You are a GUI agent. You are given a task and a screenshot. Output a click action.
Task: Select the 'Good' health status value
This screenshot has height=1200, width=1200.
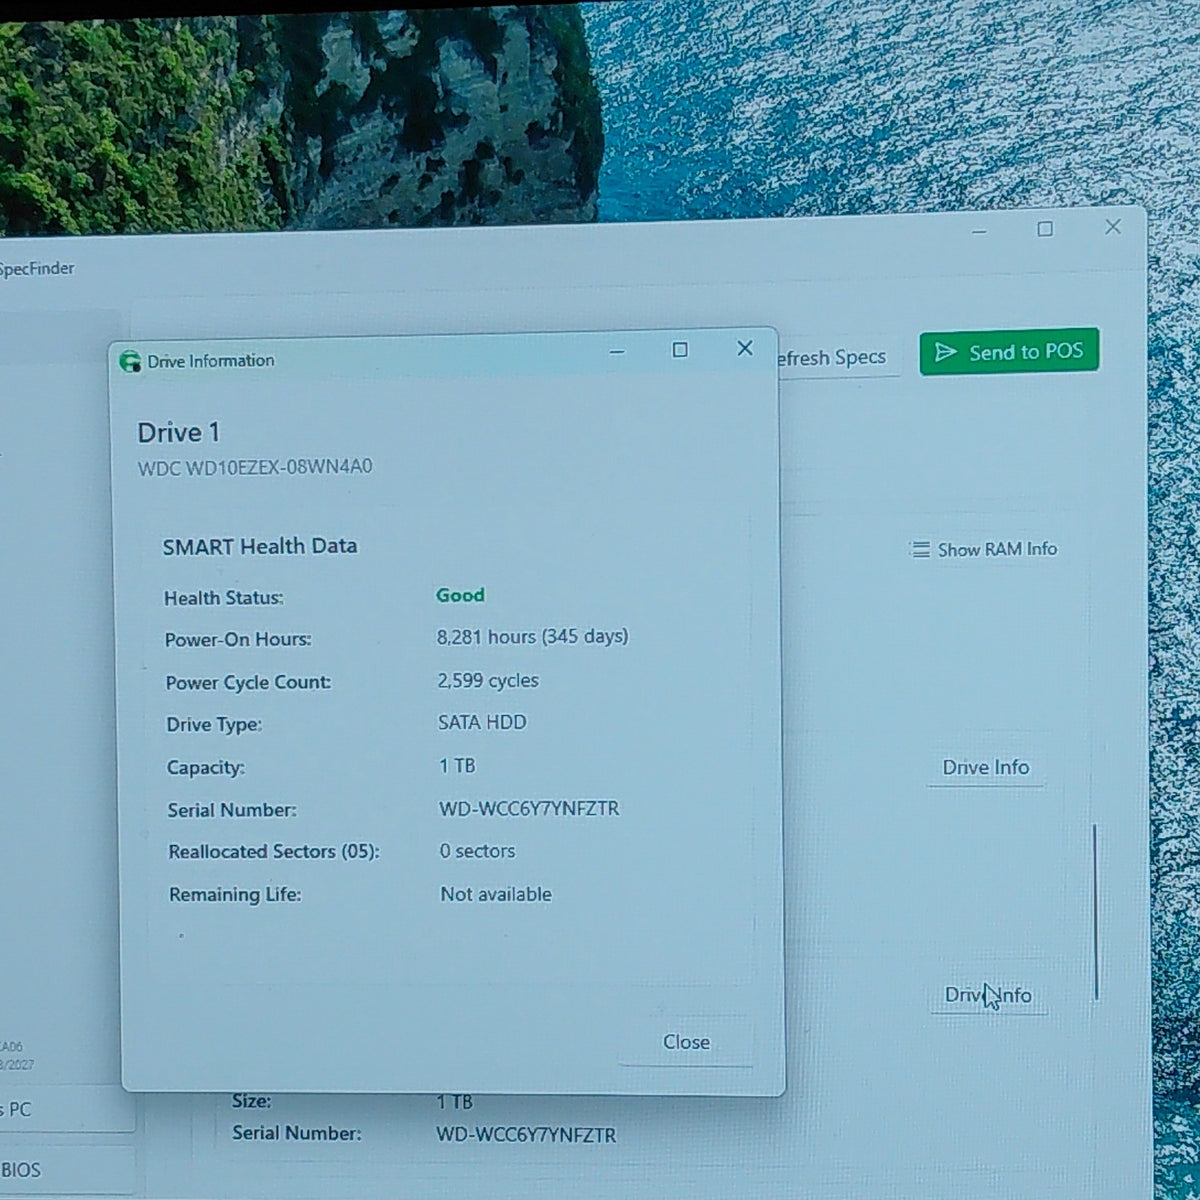pos(460,595)
